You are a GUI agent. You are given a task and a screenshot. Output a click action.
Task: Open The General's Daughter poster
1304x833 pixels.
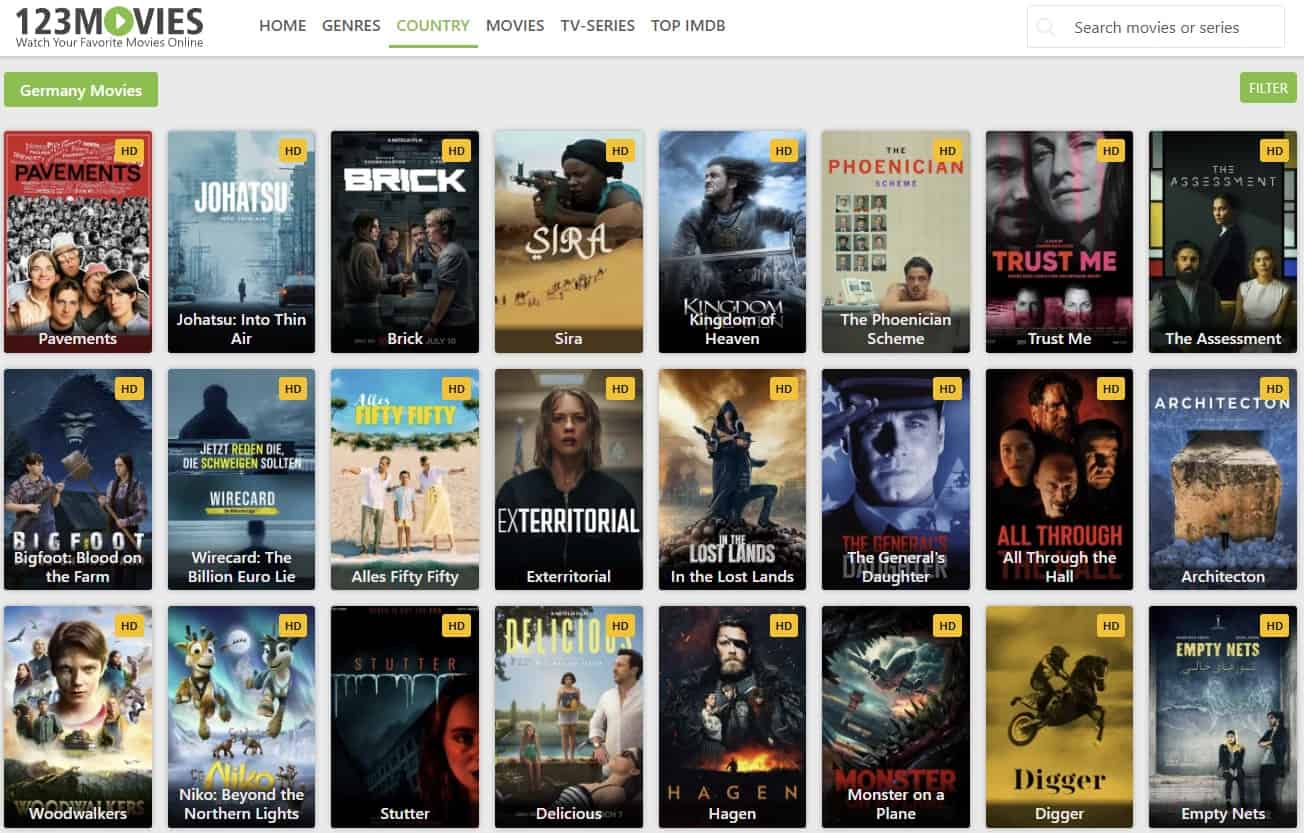click(x=896, y=479)
